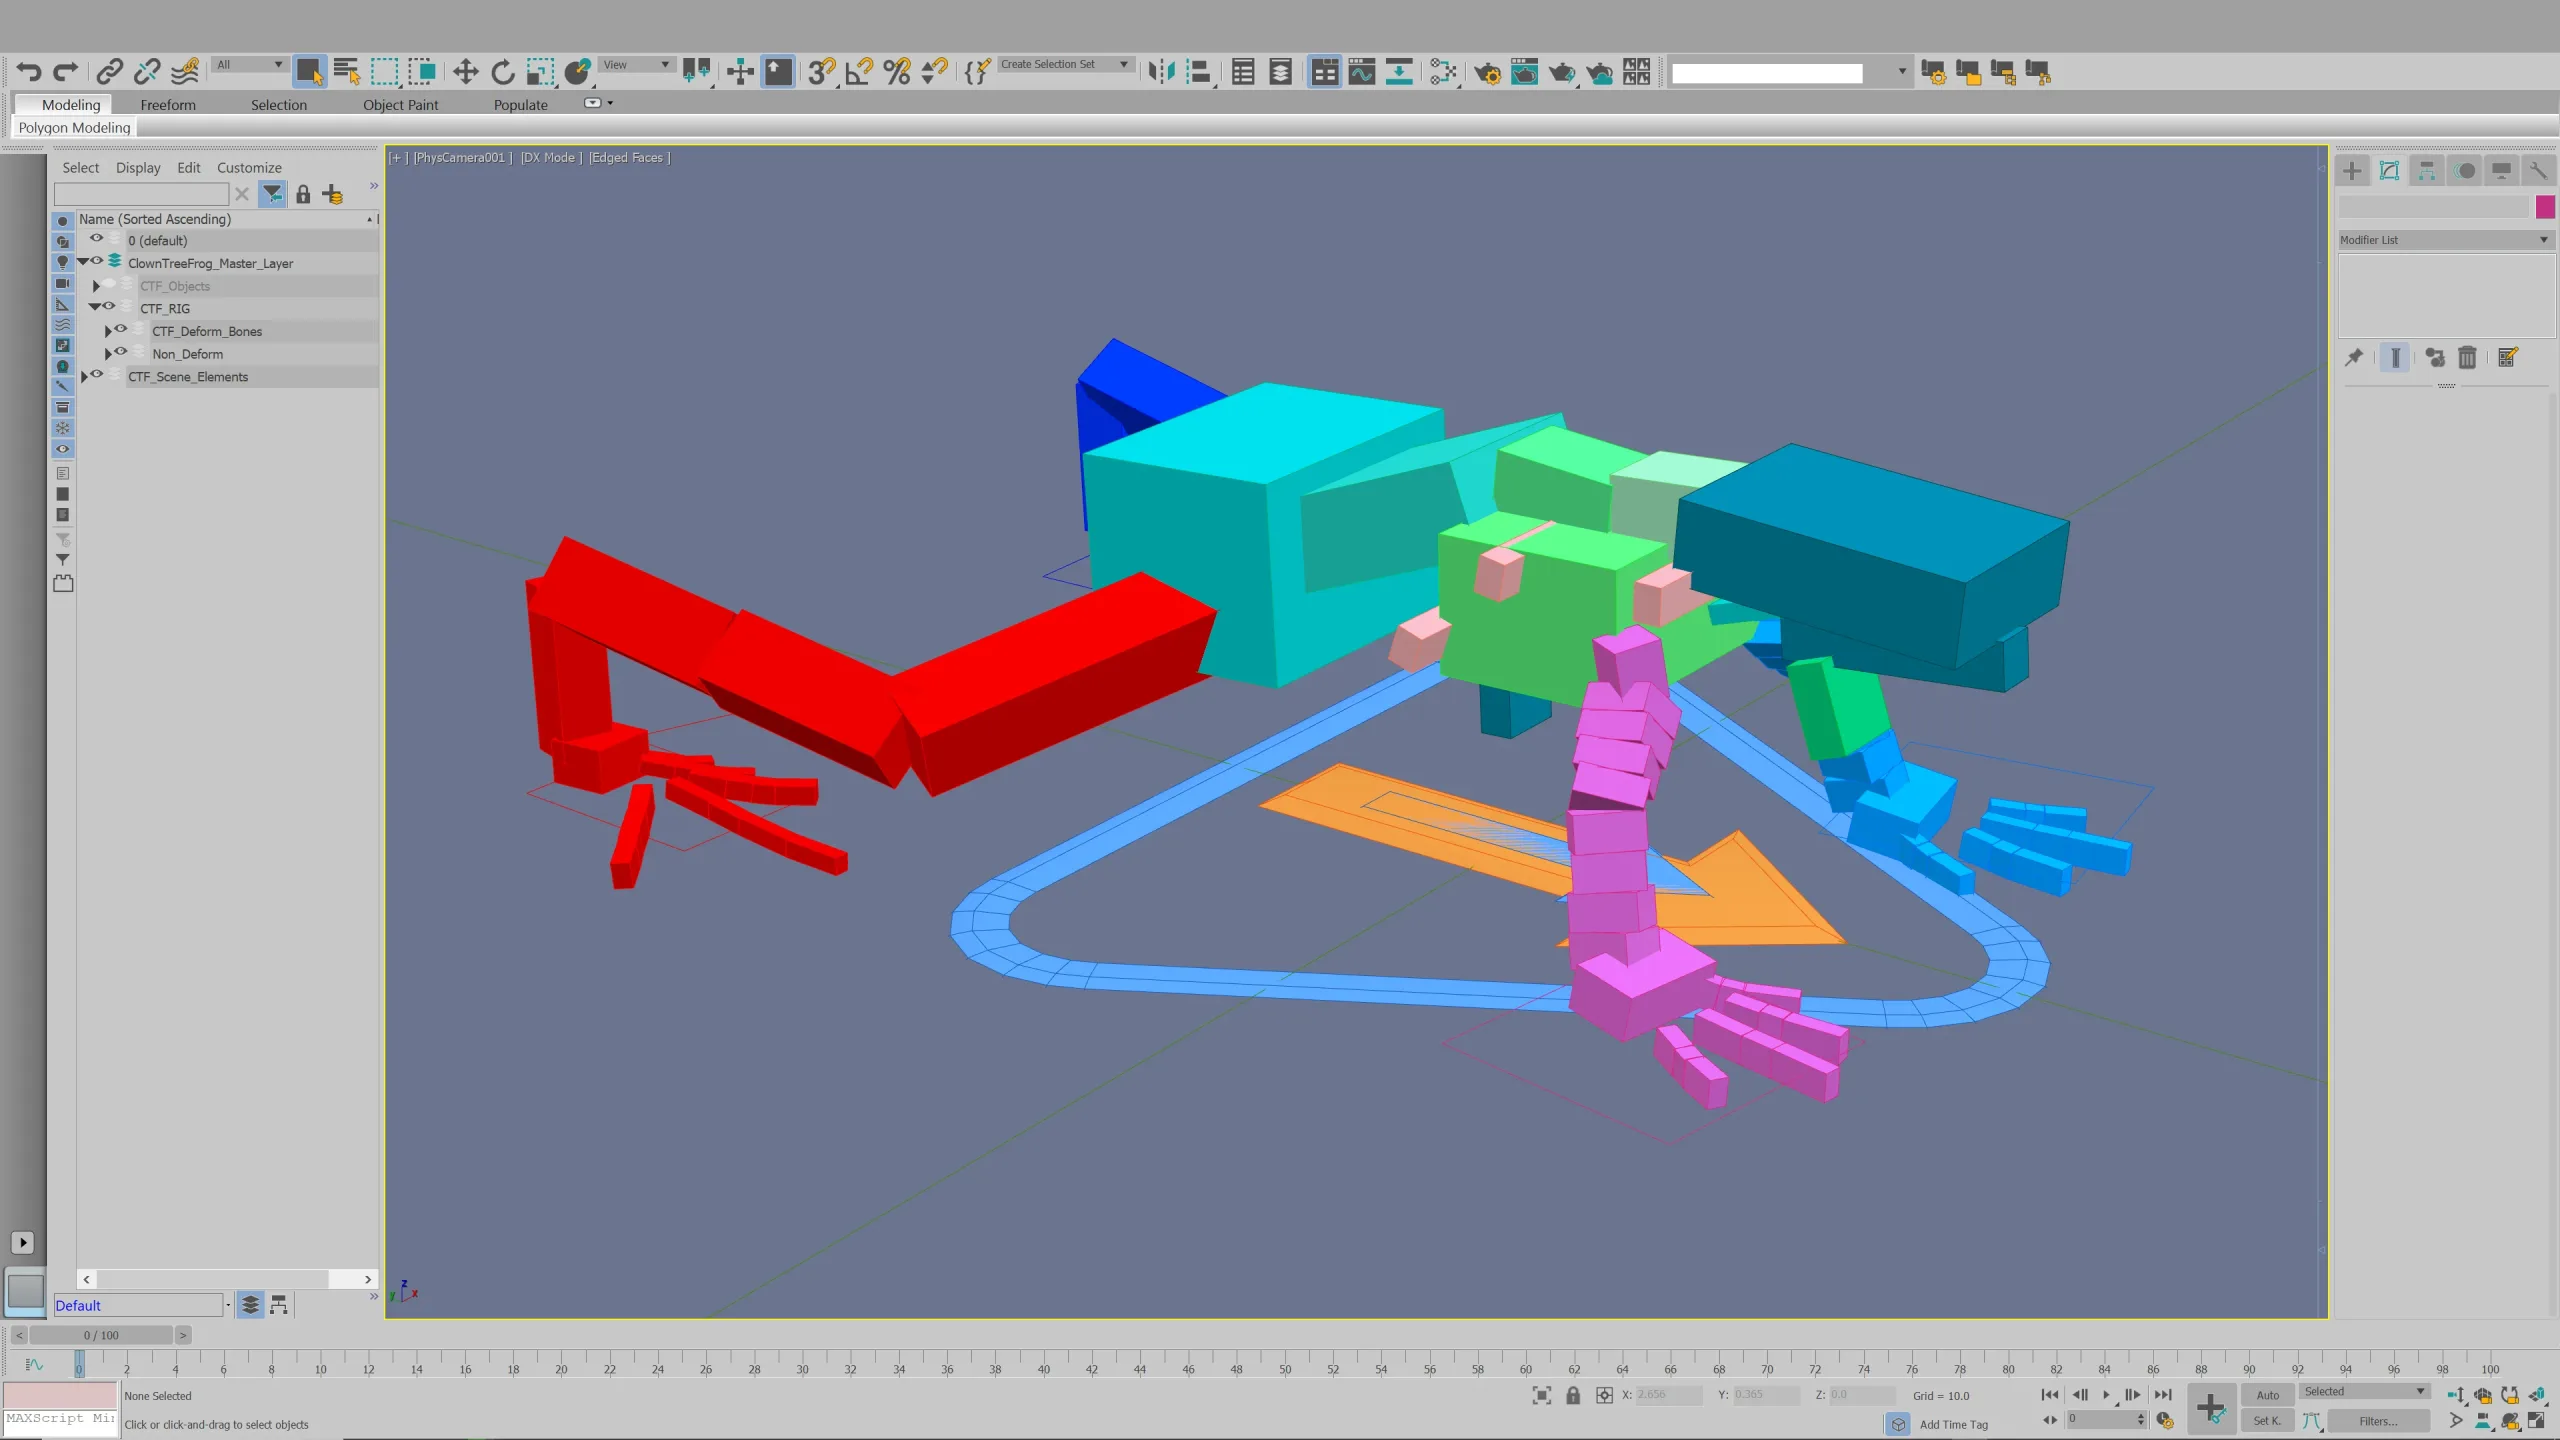The image size is (2560, 1440).
Task: Click Configure Modifier Sets icon
Action: [x=2508, y=357]
